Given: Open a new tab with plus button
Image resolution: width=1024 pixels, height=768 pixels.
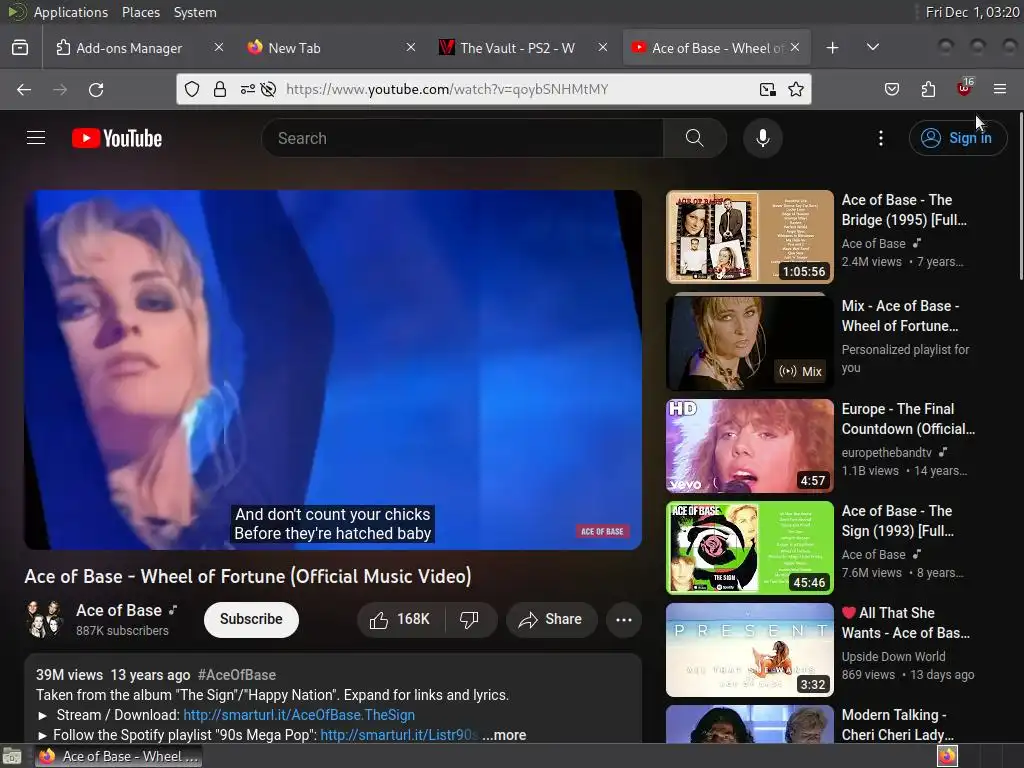Looking at the screenshot, I should 832,48.
